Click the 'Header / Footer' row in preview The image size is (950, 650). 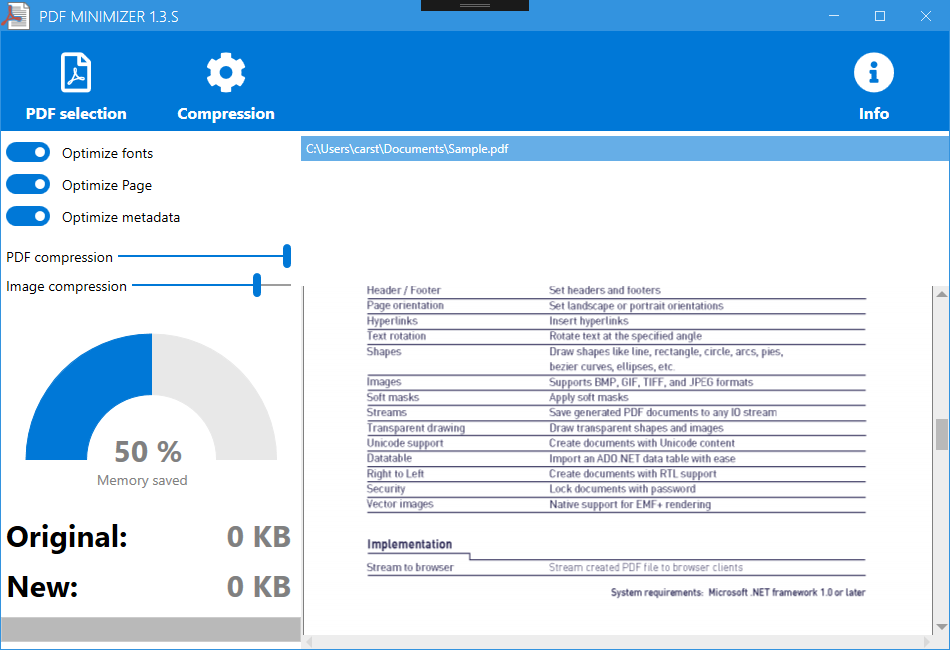pos(616,290)
